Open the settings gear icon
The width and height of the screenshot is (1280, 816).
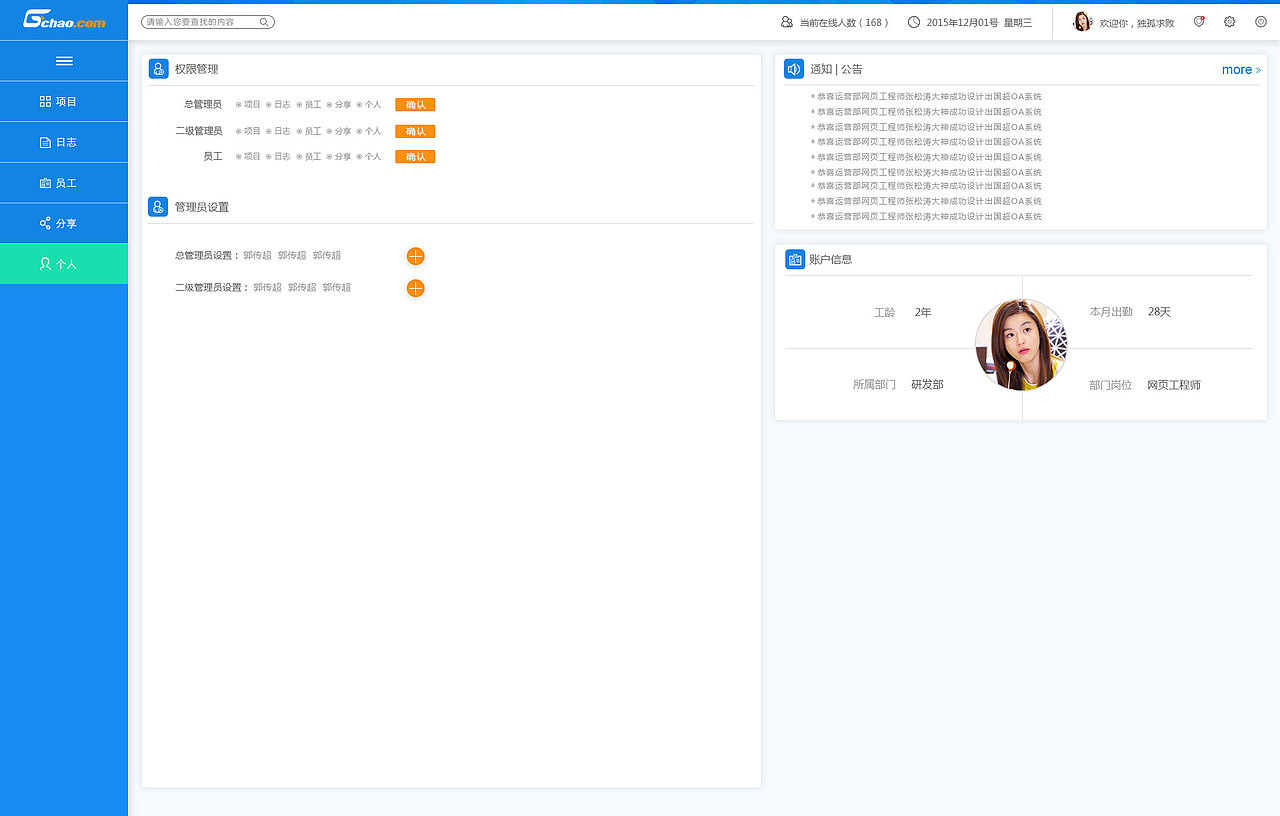[x=1230, y=21]
